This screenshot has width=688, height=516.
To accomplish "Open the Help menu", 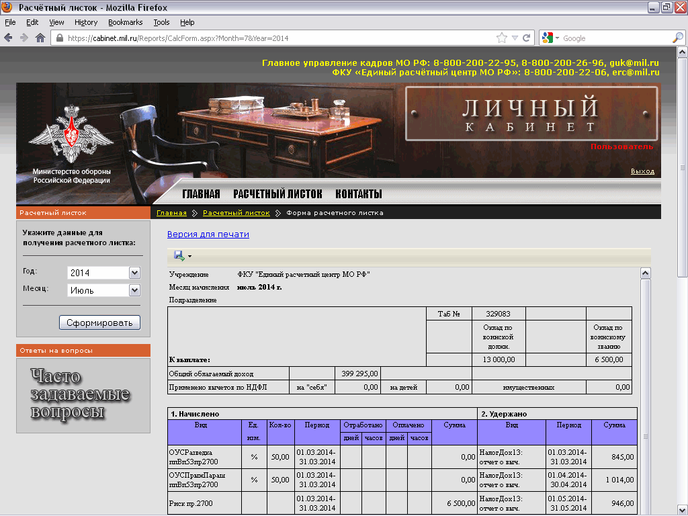I will (x=187, y=22).
